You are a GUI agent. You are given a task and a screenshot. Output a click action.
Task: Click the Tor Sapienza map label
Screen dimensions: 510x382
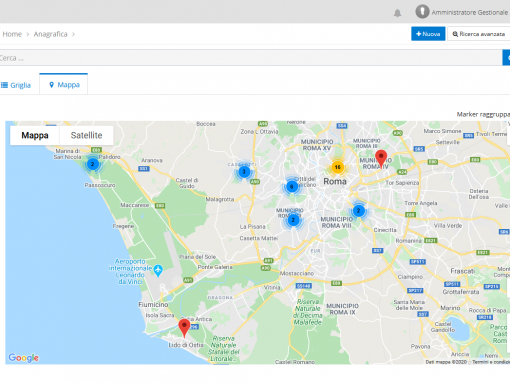(x=402, y=183)
